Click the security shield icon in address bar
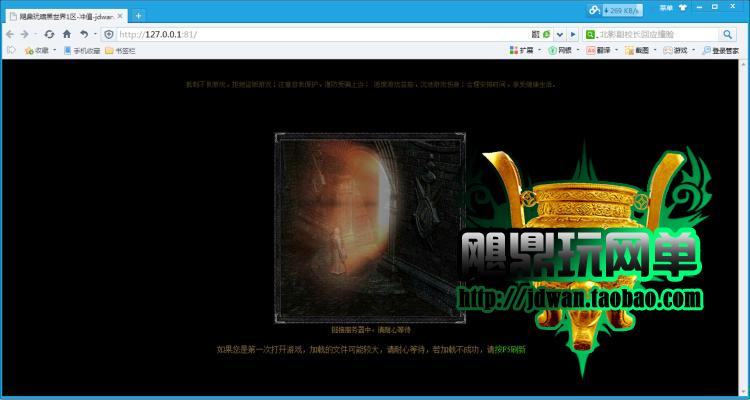The height and width of the screenshot is (400, 750). tap(109, 34)
